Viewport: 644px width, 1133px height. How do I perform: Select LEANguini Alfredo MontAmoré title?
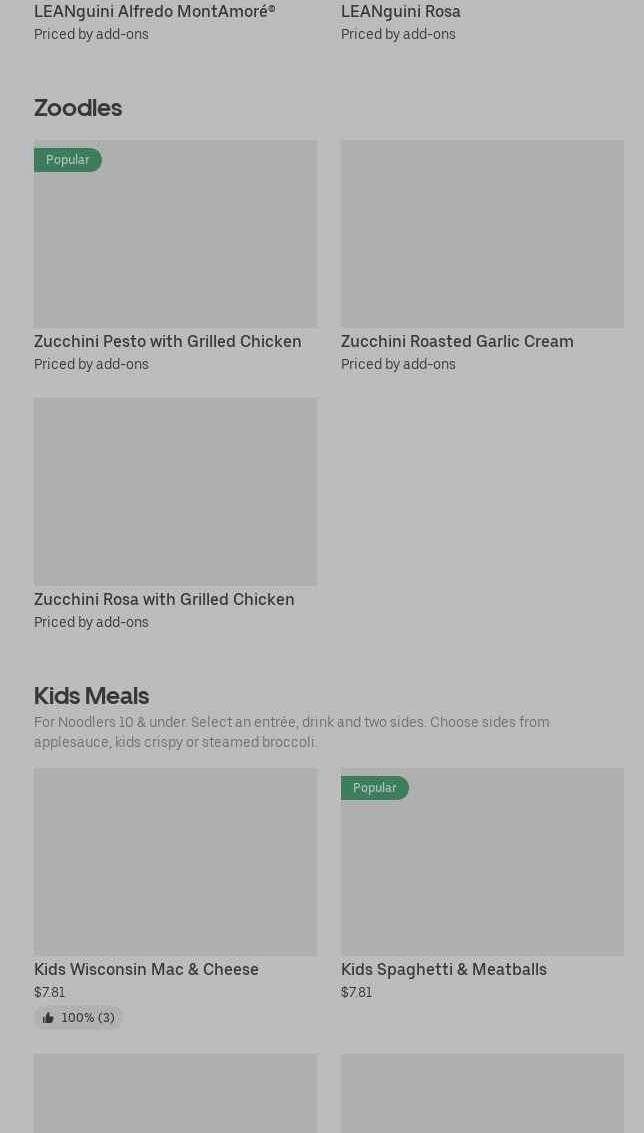(154, 12)
